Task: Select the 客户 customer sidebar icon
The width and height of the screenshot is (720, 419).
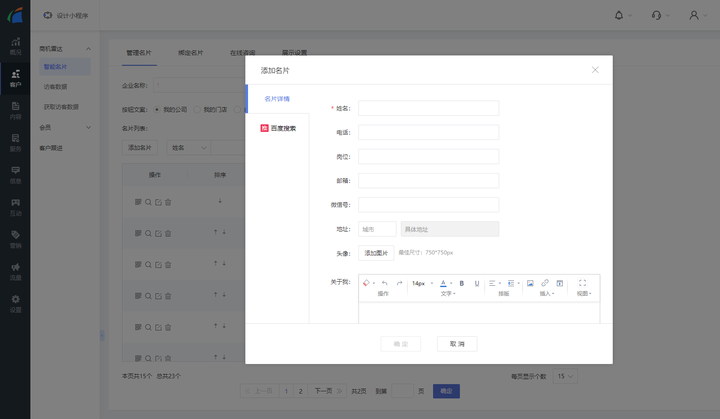Action: tap(15, 79)
